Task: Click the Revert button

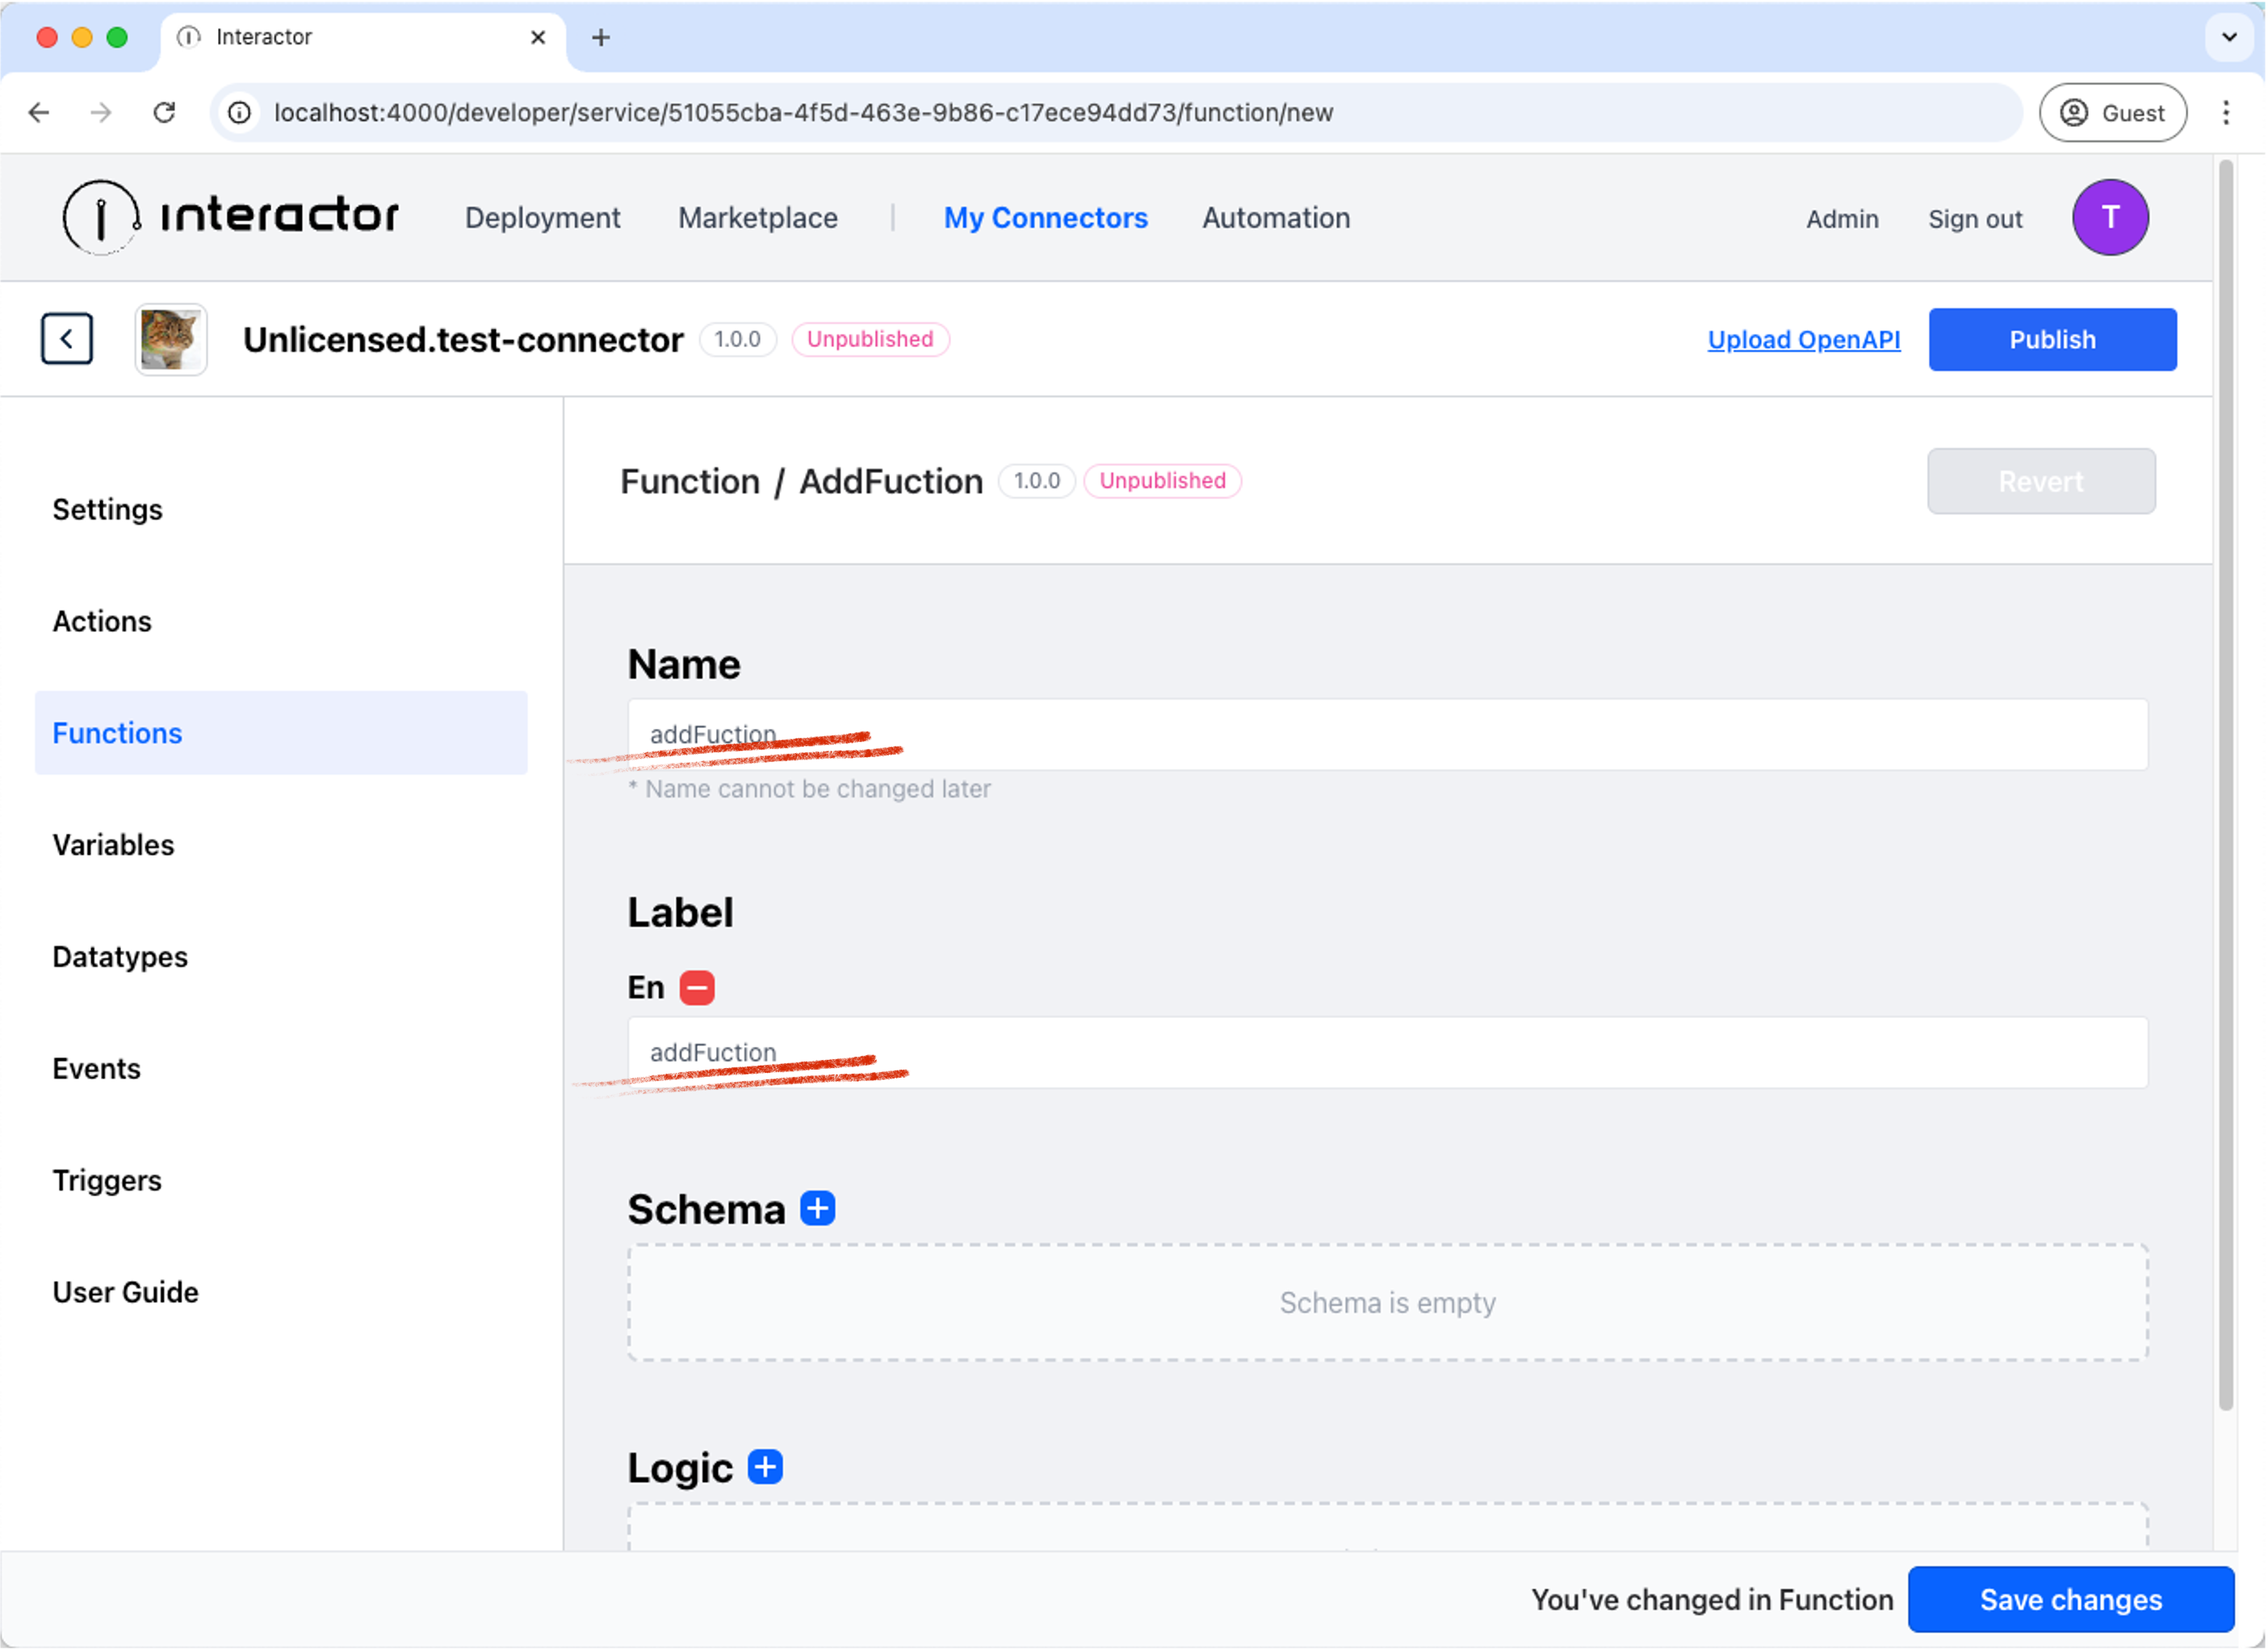Action: 2042,482
